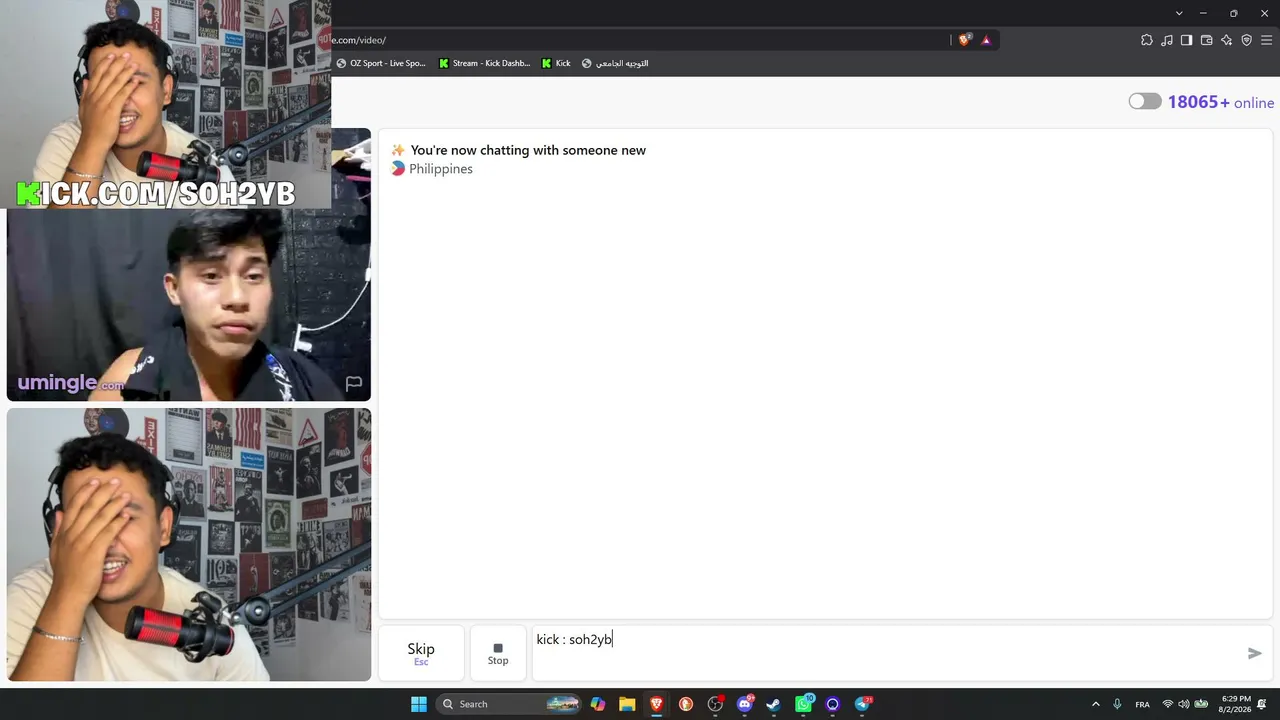Click the stranger's video feed
The height and width of the screenshot is (720, 1280).
click(189, 305)
